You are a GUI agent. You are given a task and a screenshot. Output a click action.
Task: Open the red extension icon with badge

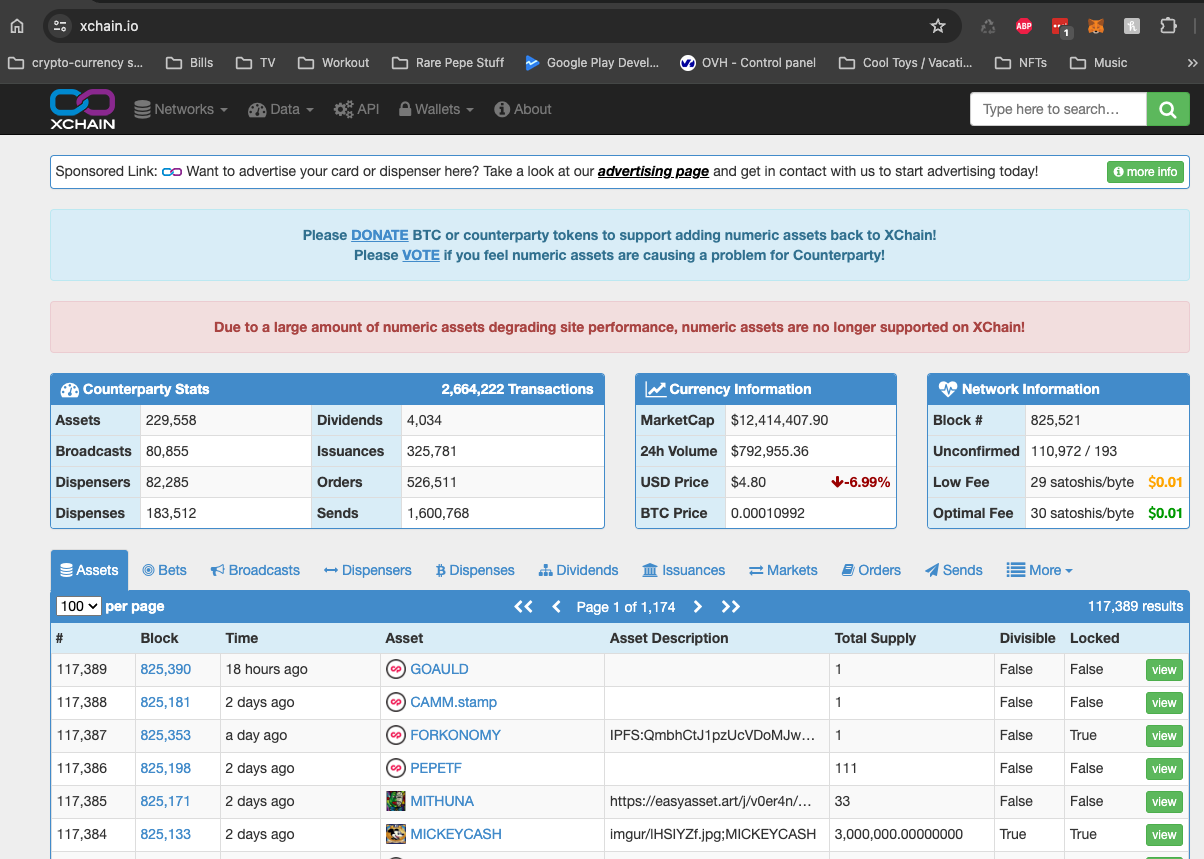[x=1061, y=27]
